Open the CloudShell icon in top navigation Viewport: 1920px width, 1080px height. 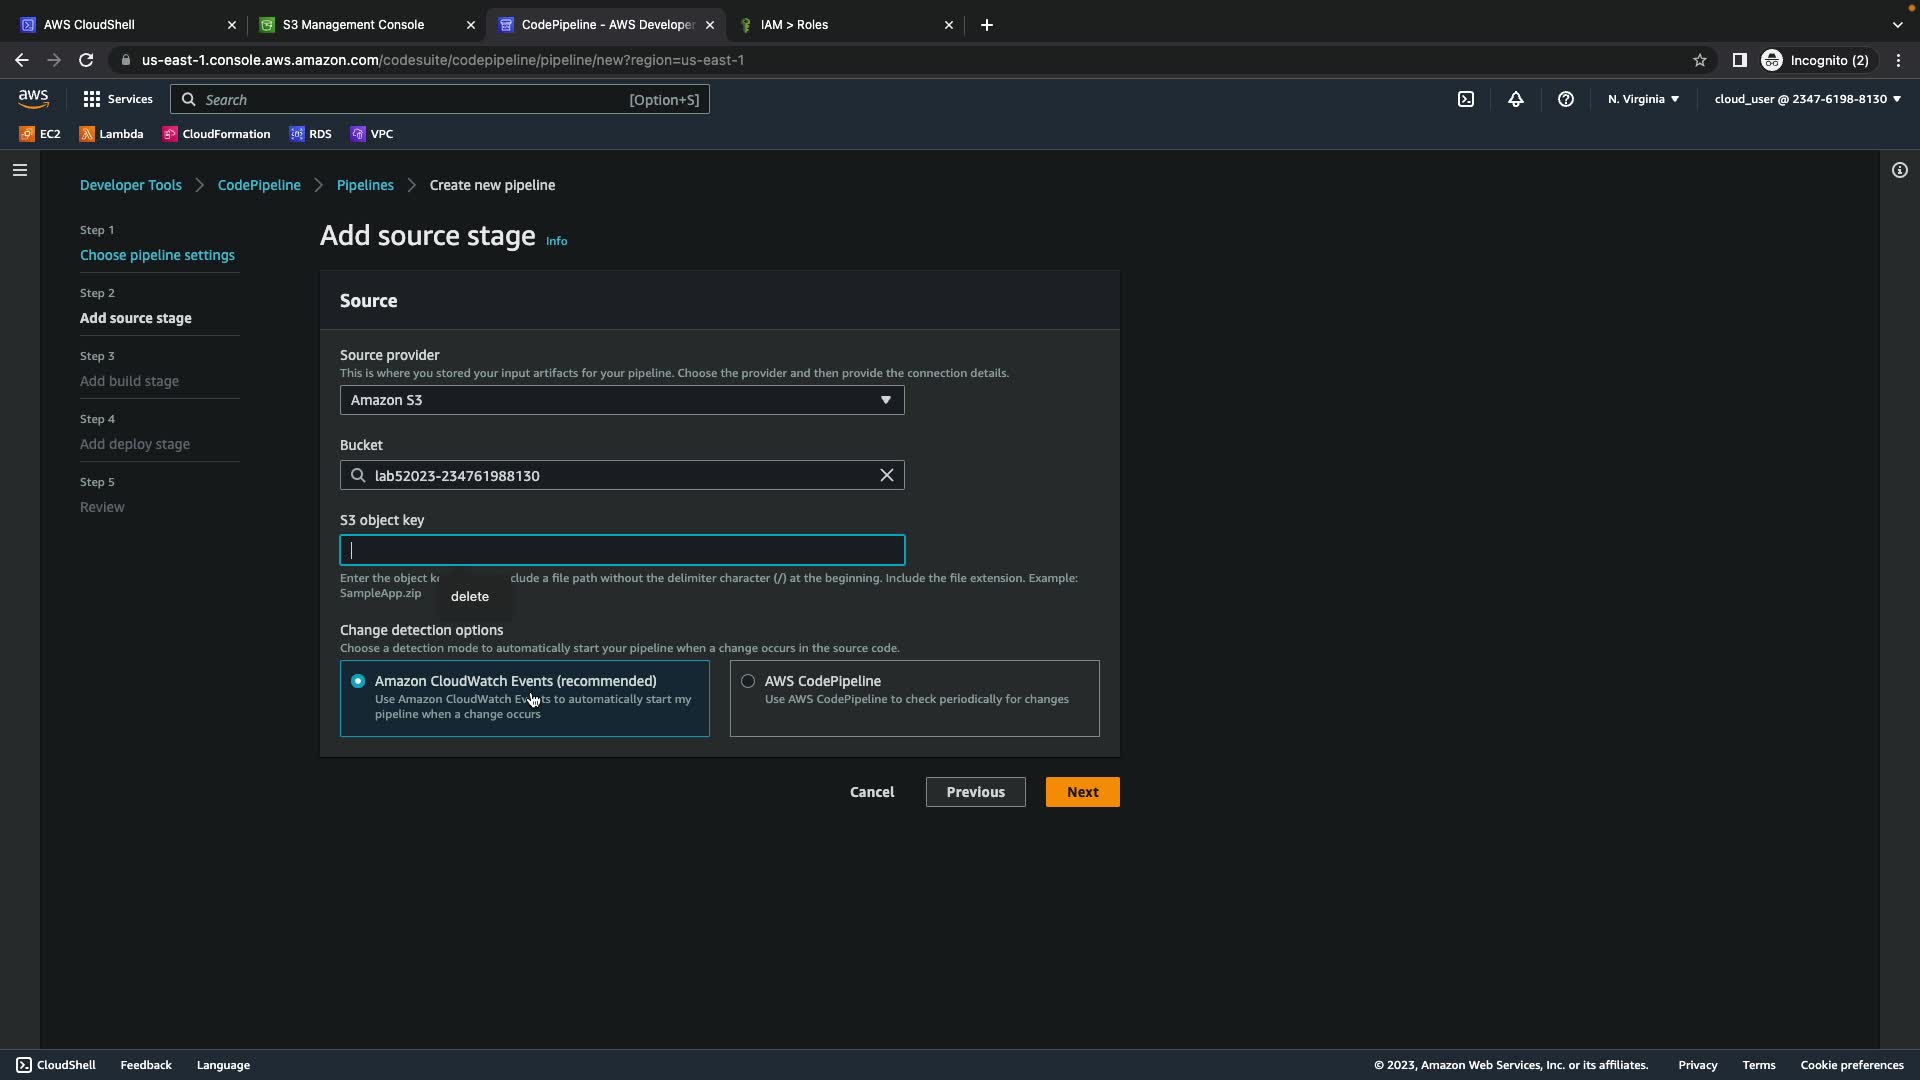point(1465,99)
